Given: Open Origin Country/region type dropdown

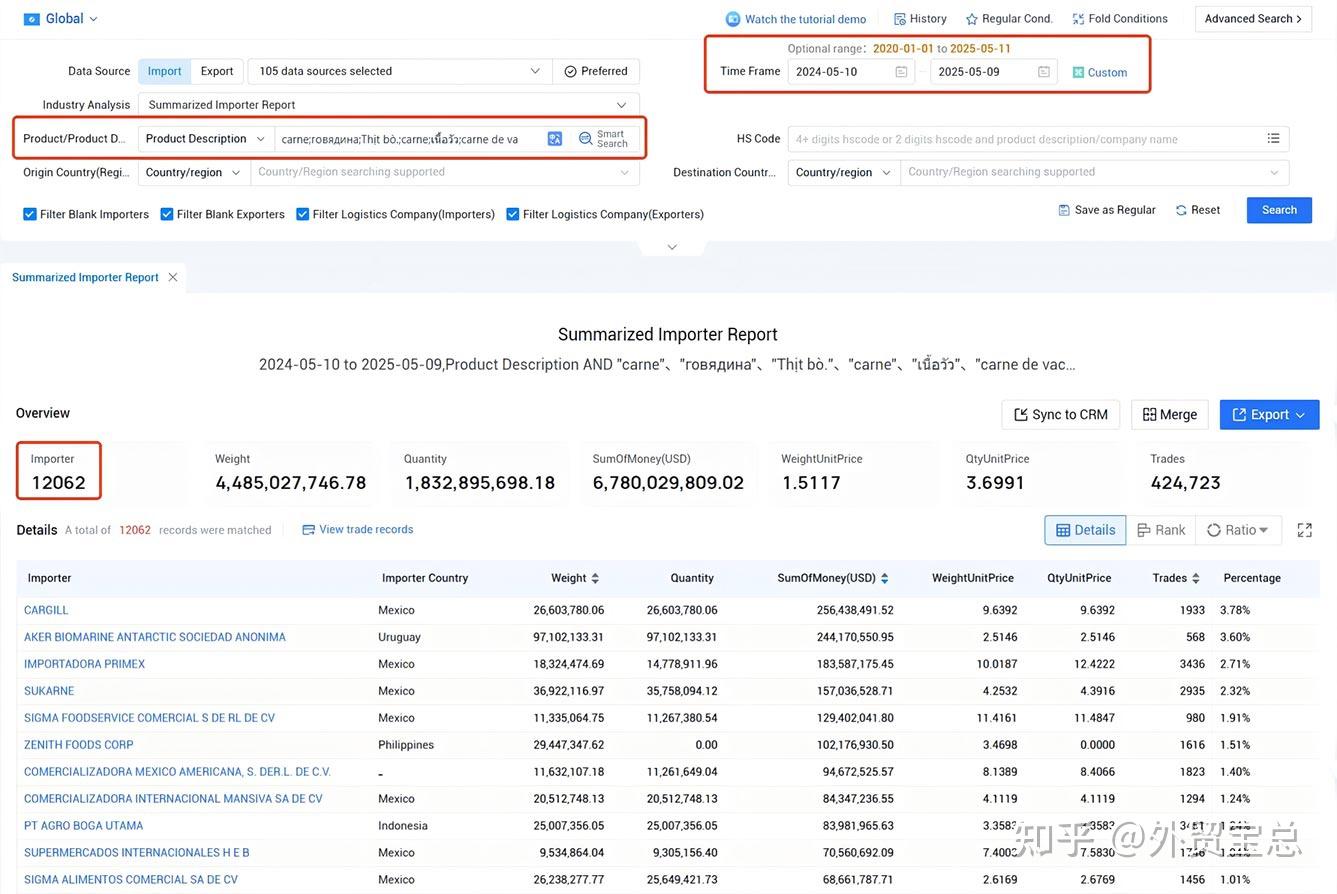Looking at the screenshot, I should [194, 172].
